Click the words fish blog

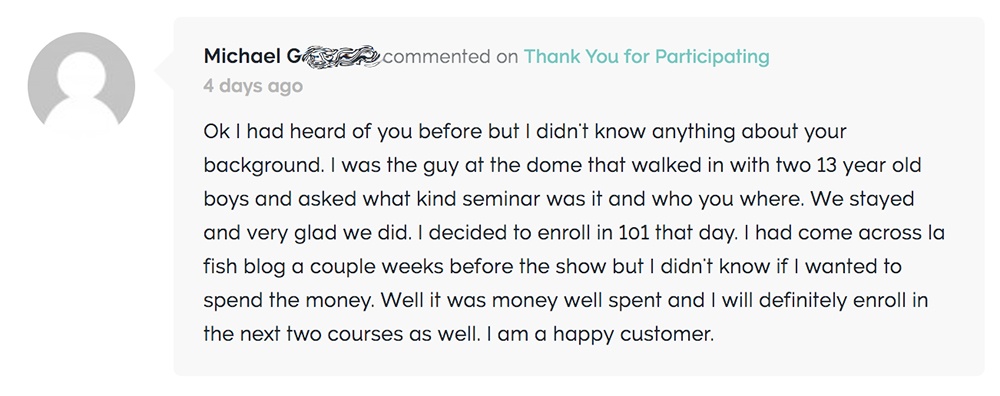[244, 267]
